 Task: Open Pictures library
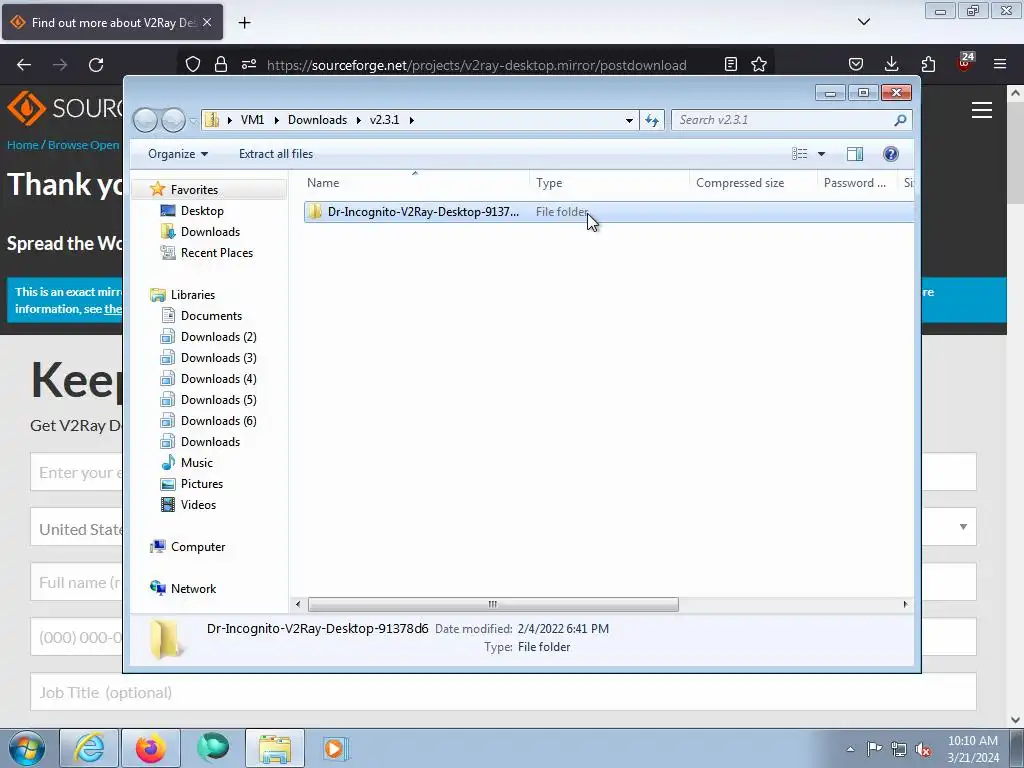(x=202, y=484)
